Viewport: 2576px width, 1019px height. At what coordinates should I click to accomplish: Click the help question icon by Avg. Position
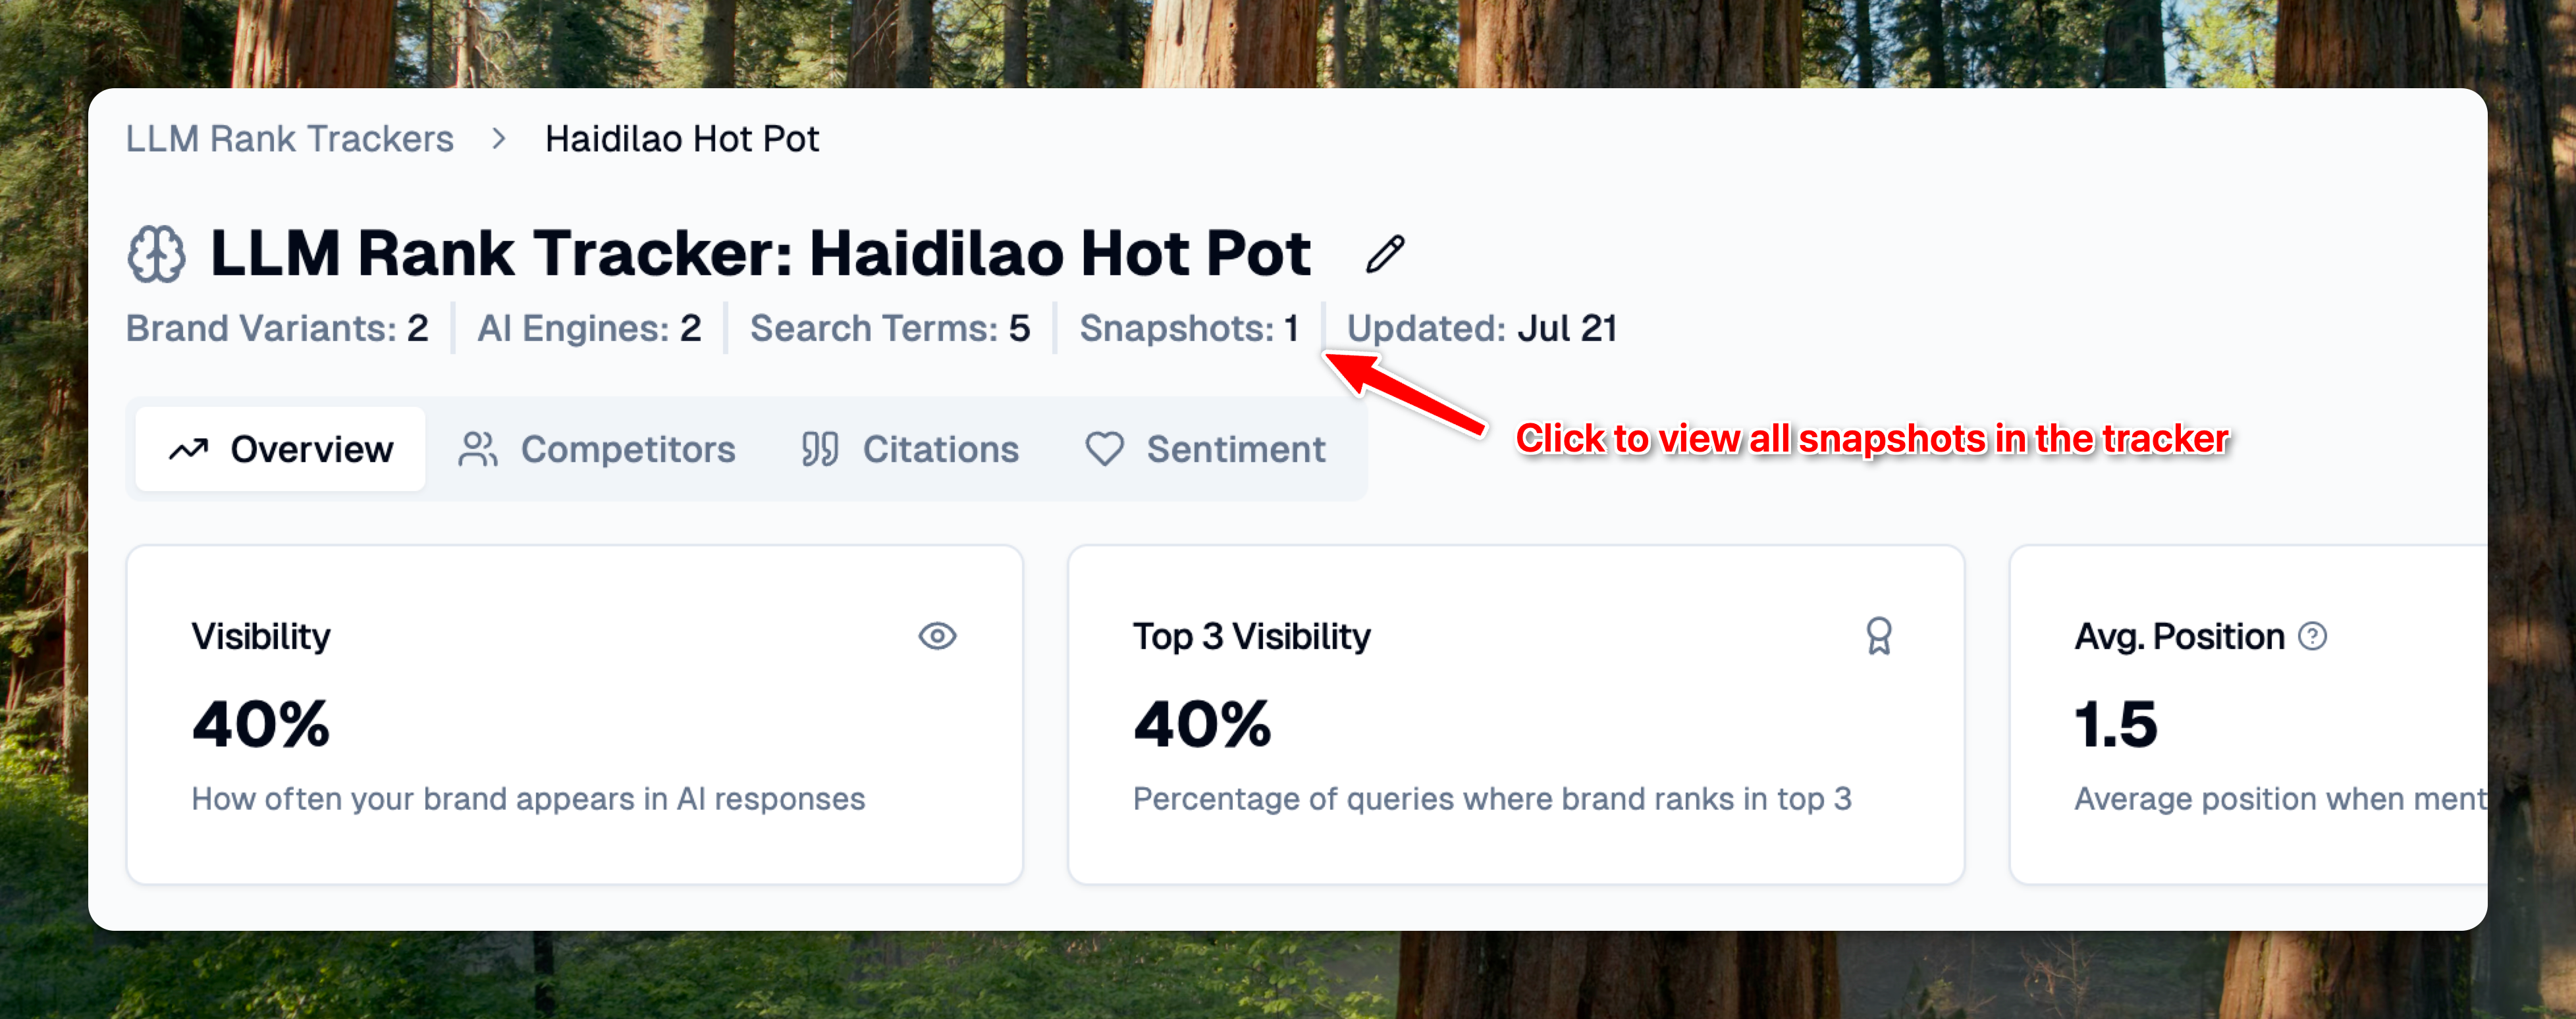click(2312, 636)
